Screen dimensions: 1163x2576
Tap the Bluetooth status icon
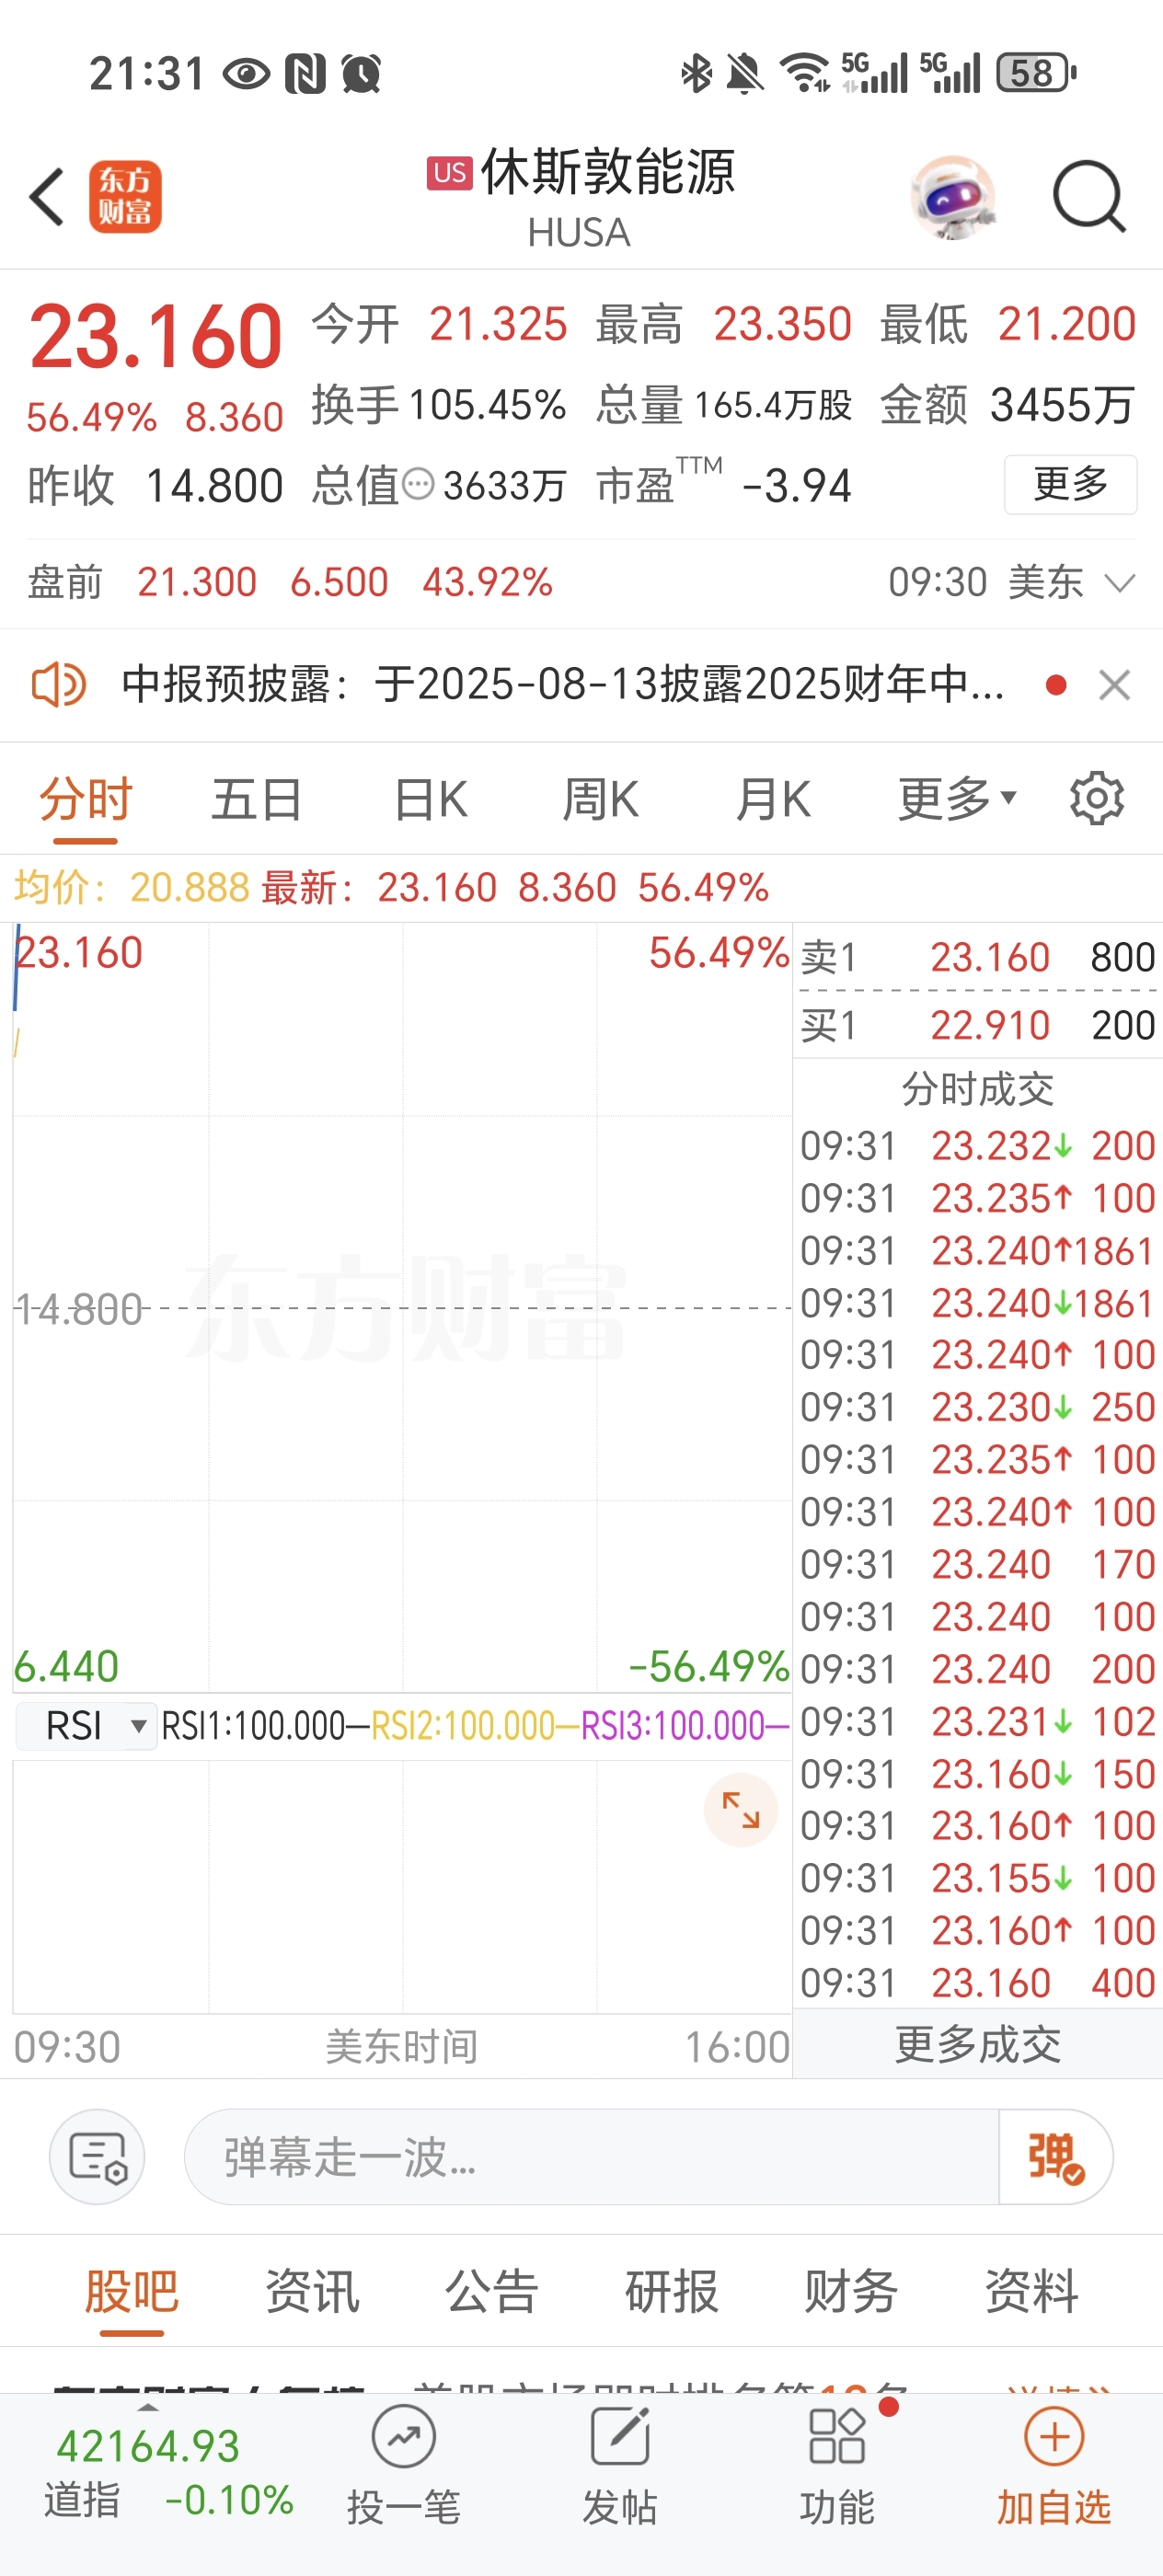696,73
